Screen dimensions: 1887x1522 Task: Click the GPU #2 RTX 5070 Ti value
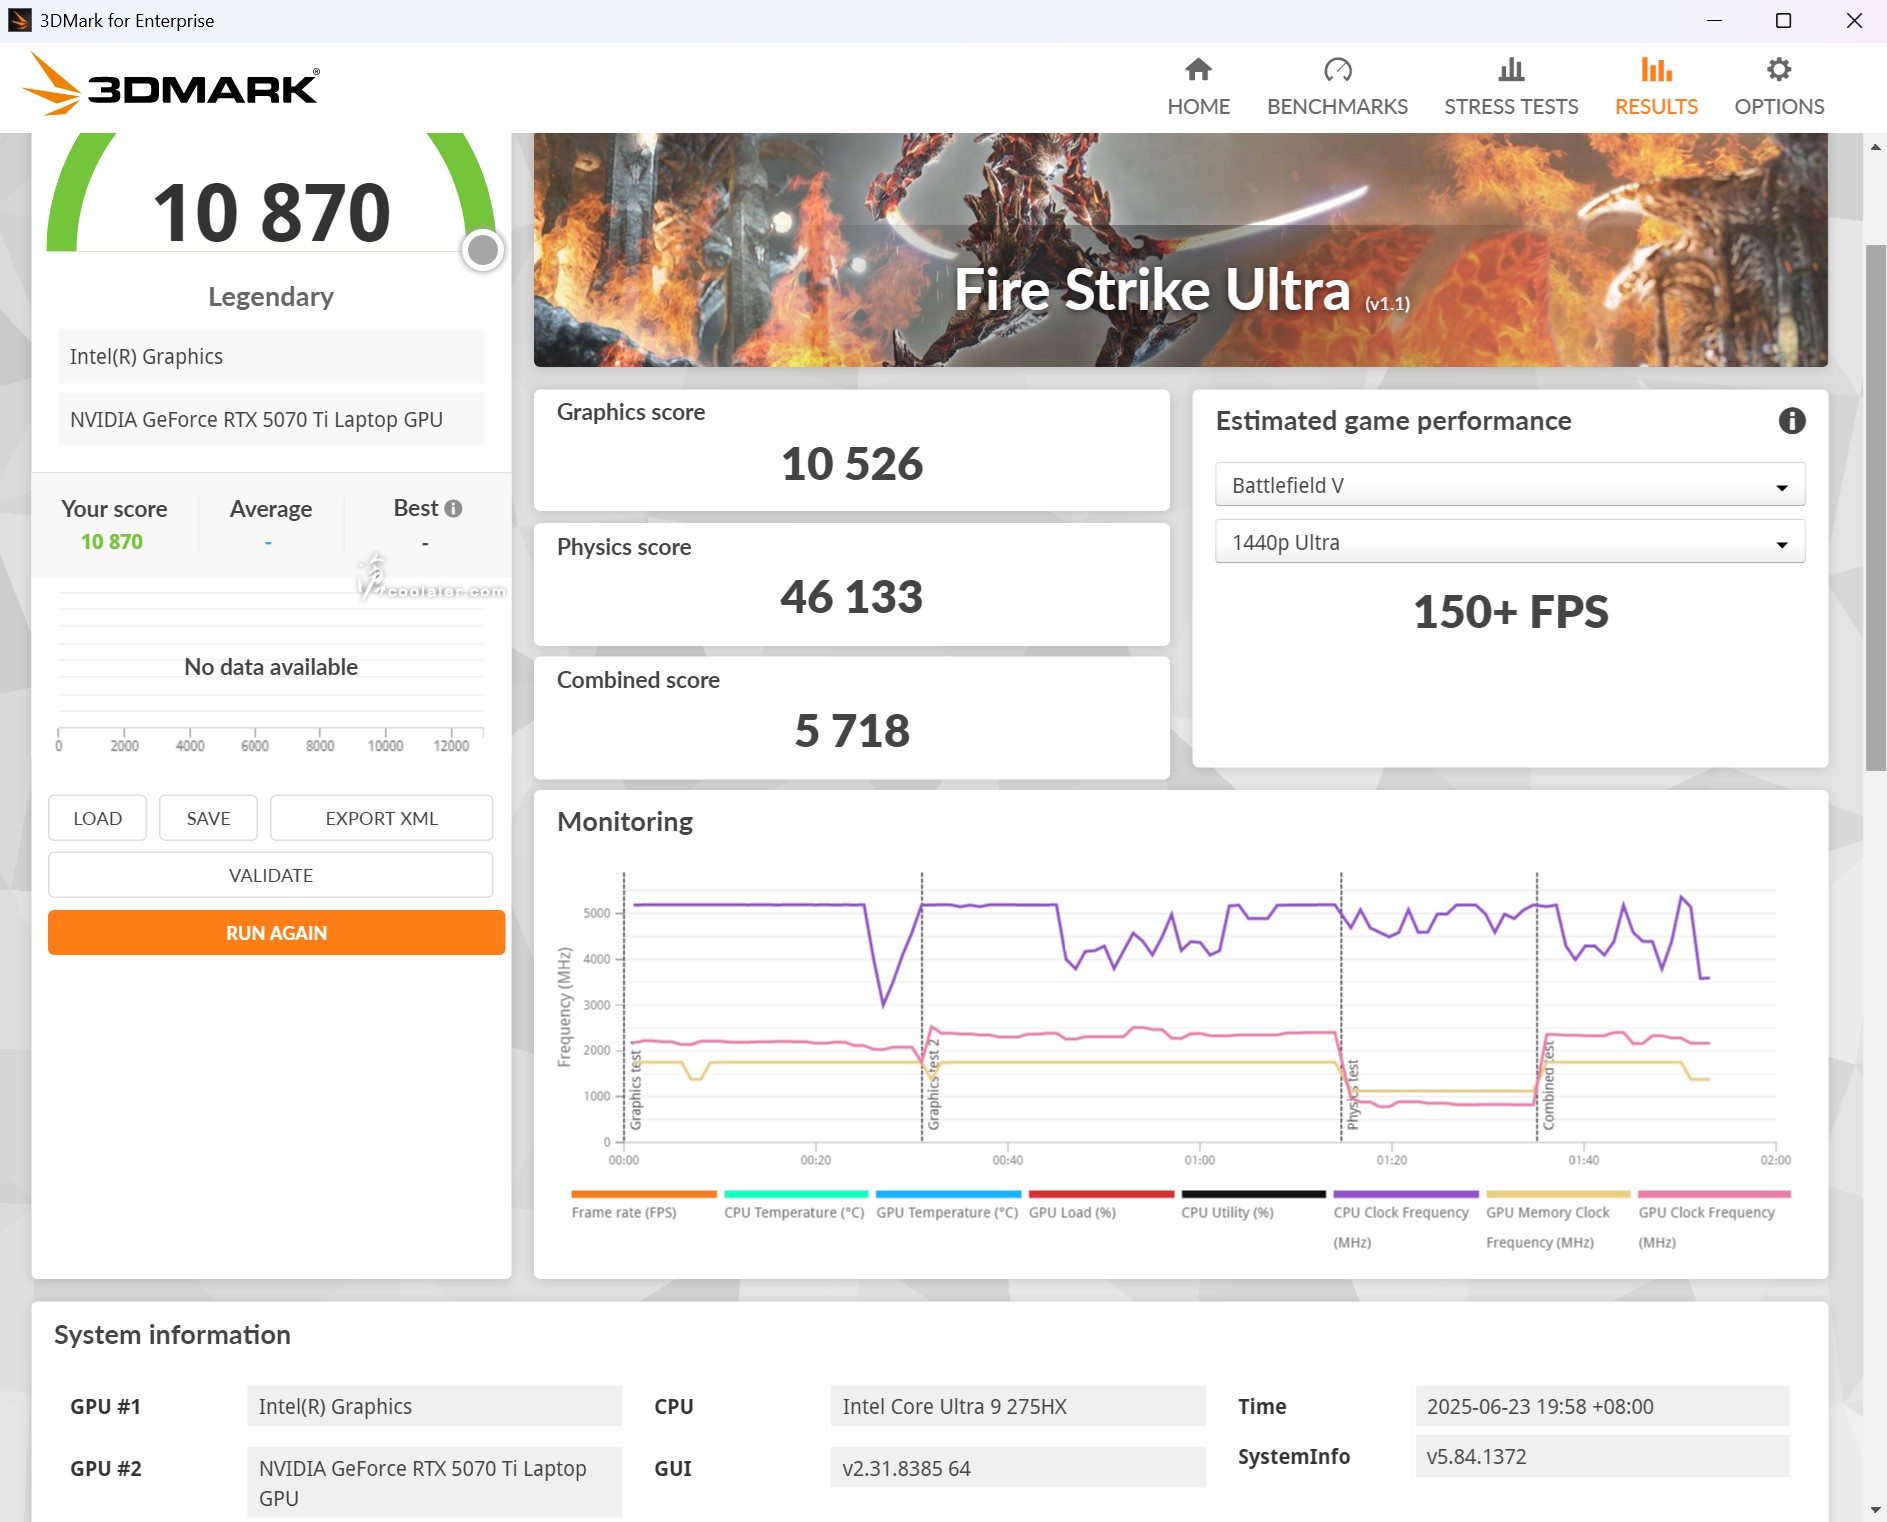(x=434, y=1483)
